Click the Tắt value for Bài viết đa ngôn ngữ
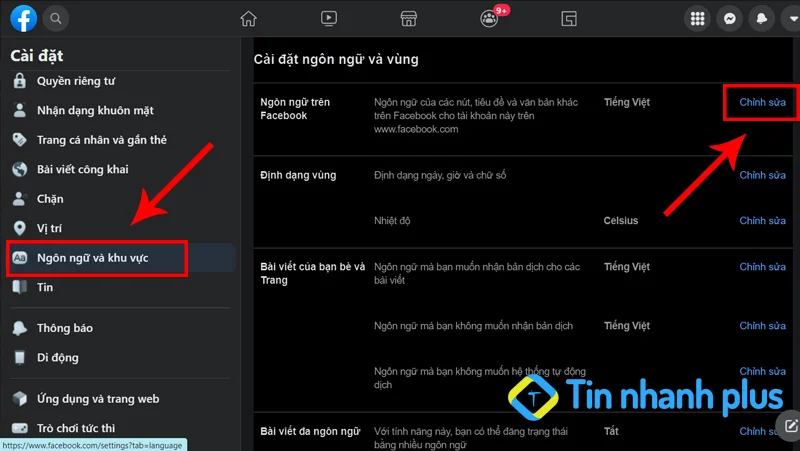This screenshot has height=451, width=800. pyautogui.click(x=611, y=431)
